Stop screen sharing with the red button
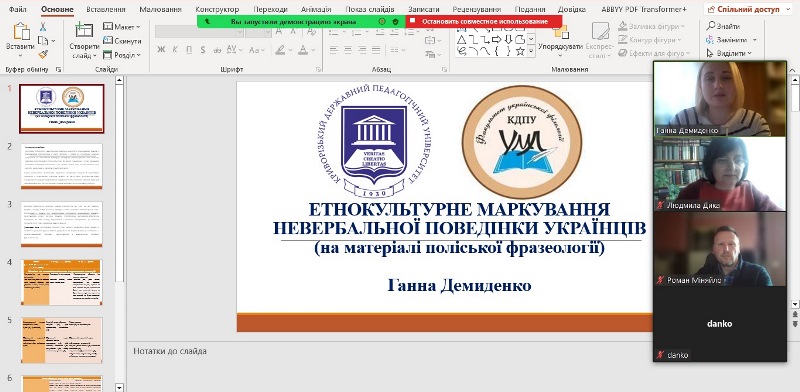800x392 pixels. click(484, 21)
